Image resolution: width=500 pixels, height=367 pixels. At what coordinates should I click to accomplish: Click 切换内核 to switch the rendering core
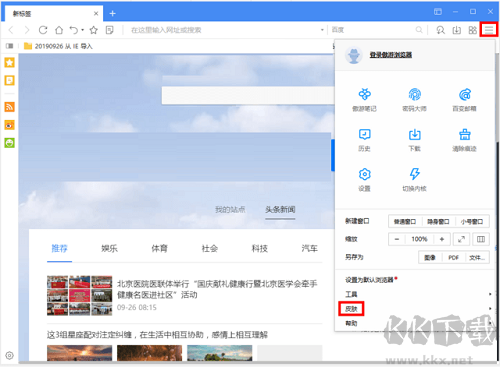414,180
